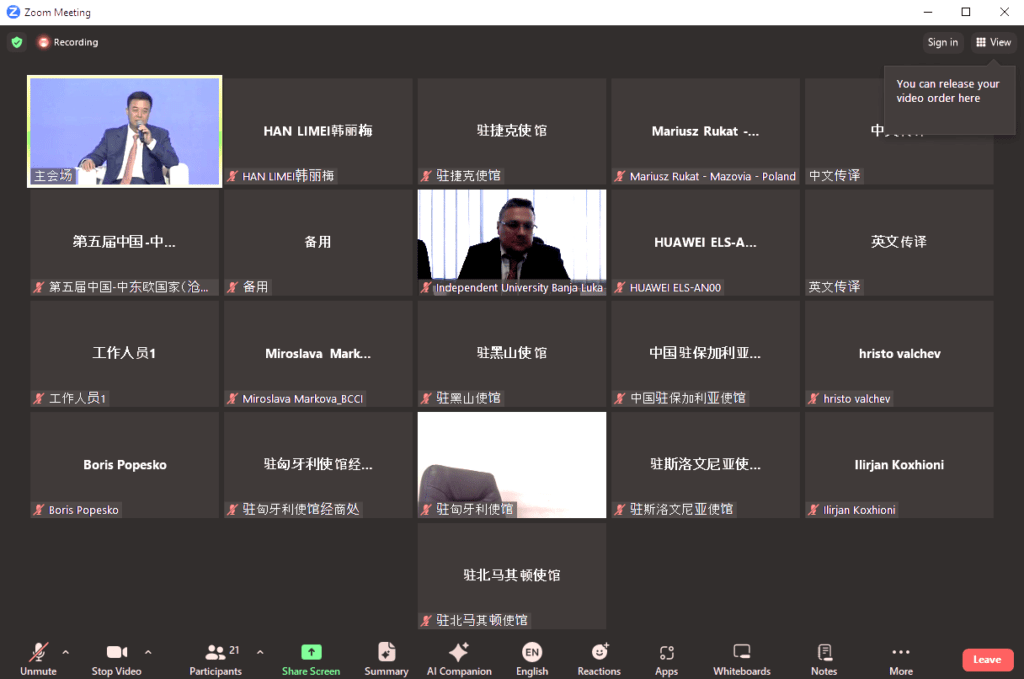Select the Independent University Banja Luka video
The image size is (1024, 679).
(512, 240)
